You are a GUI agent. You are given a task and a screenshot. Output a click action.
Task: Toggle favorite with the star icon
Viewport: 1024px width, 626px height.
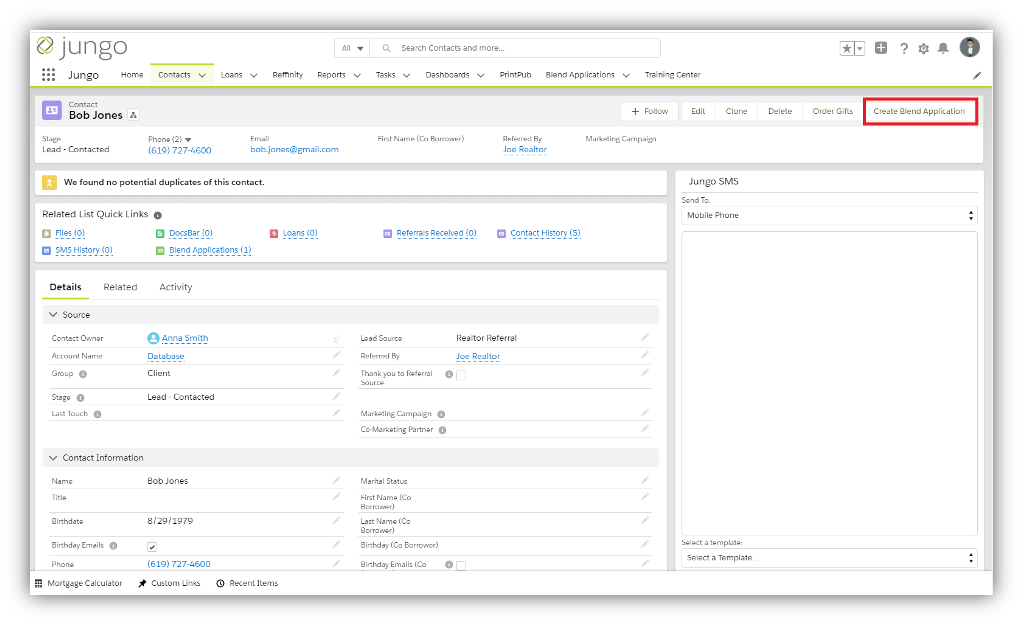(x=845, y=47)
